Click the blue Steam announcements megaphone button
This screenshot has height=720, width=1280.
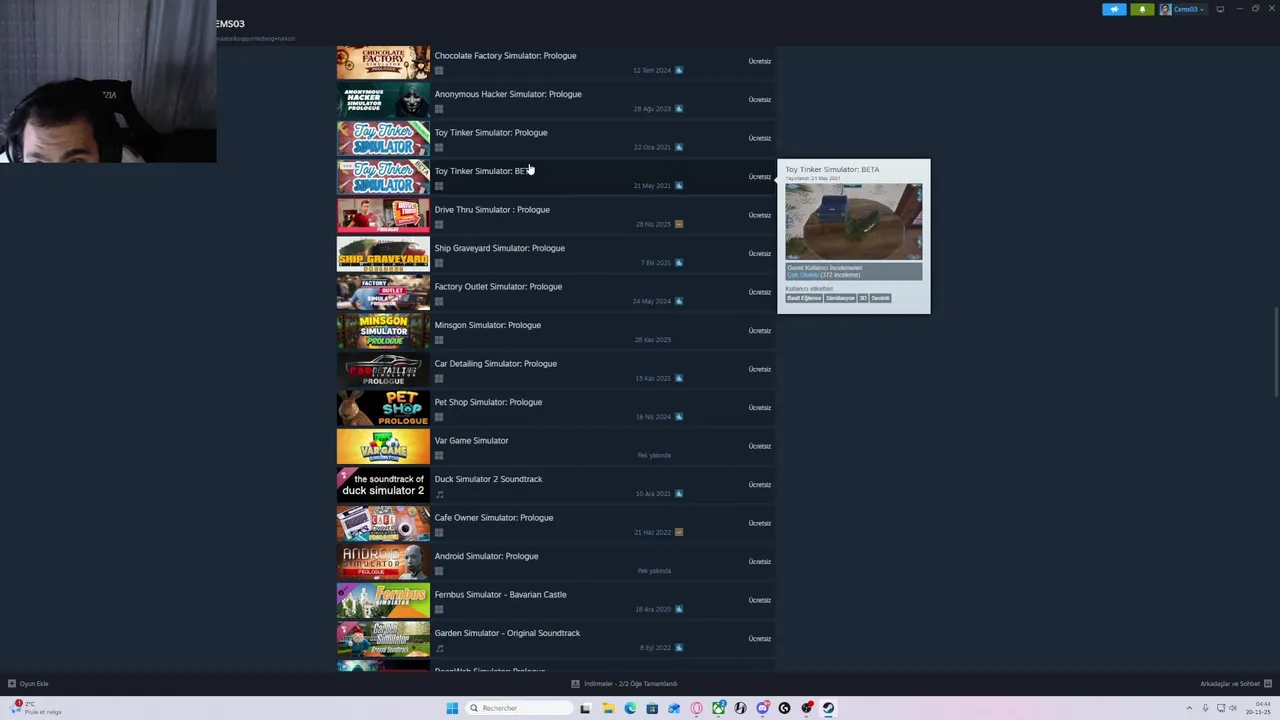pos(1114,9)
